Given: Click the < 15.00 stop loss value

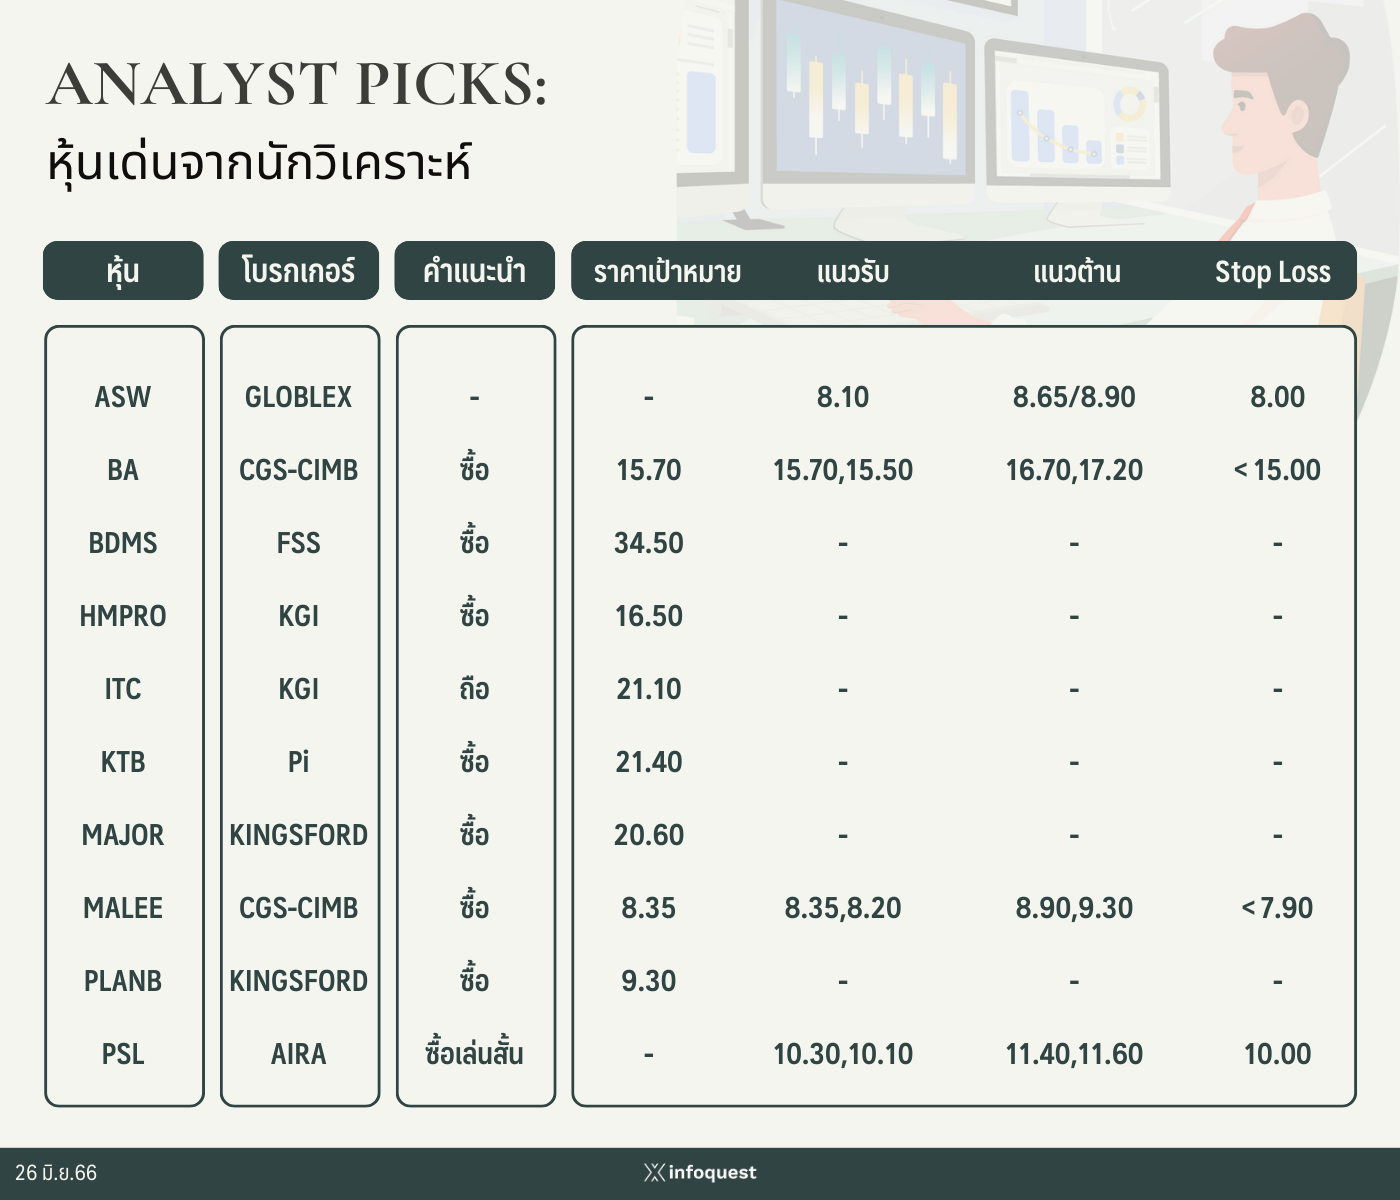Looking at the screenshot, I should (x=1277, y=470).
